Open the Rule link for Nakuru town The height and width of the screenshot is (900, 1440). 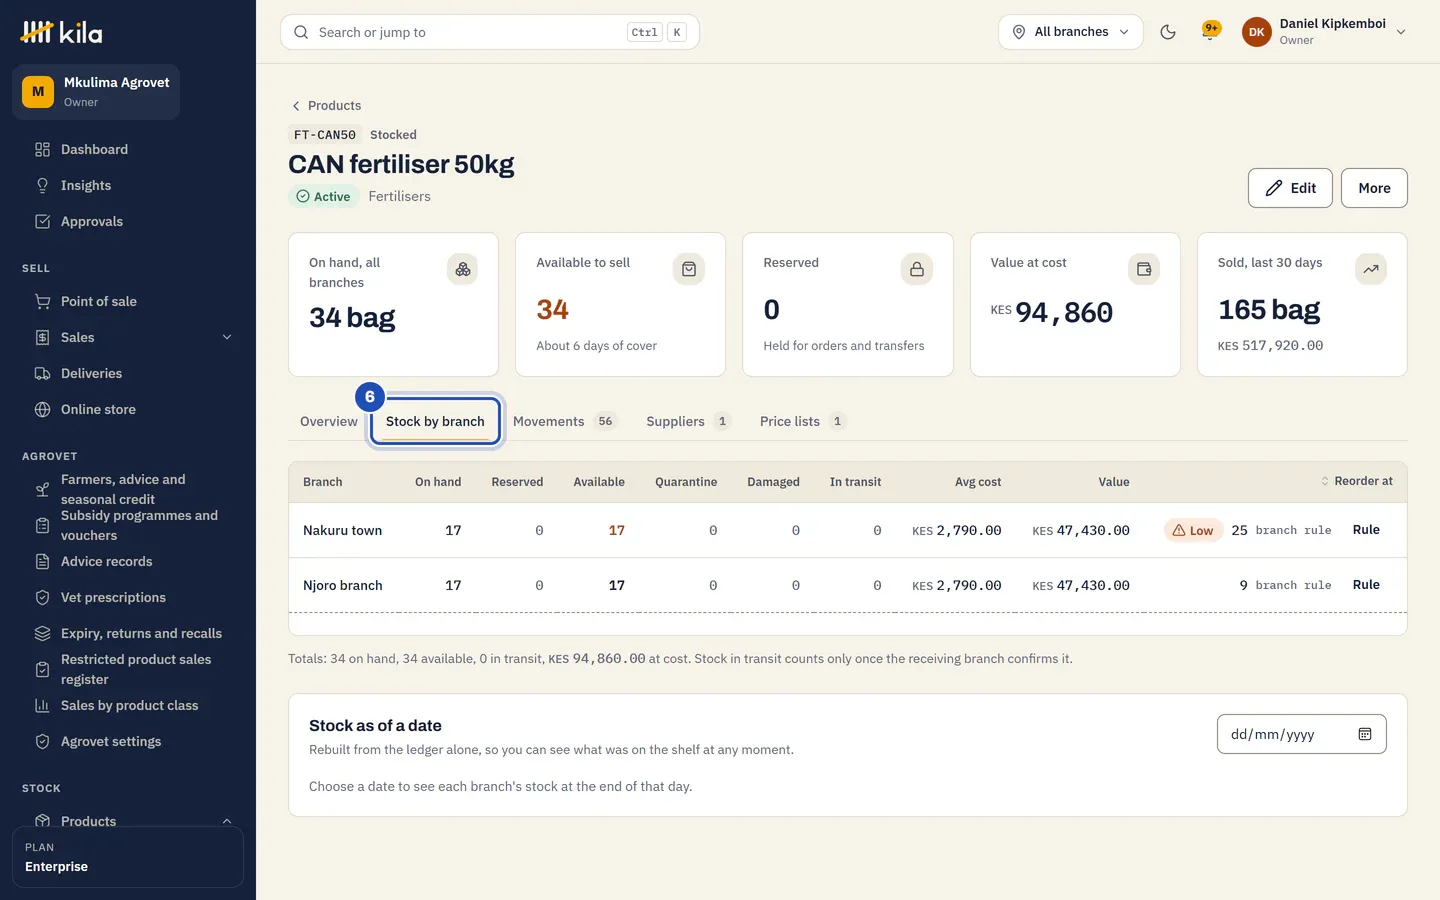pos(1366,530)
